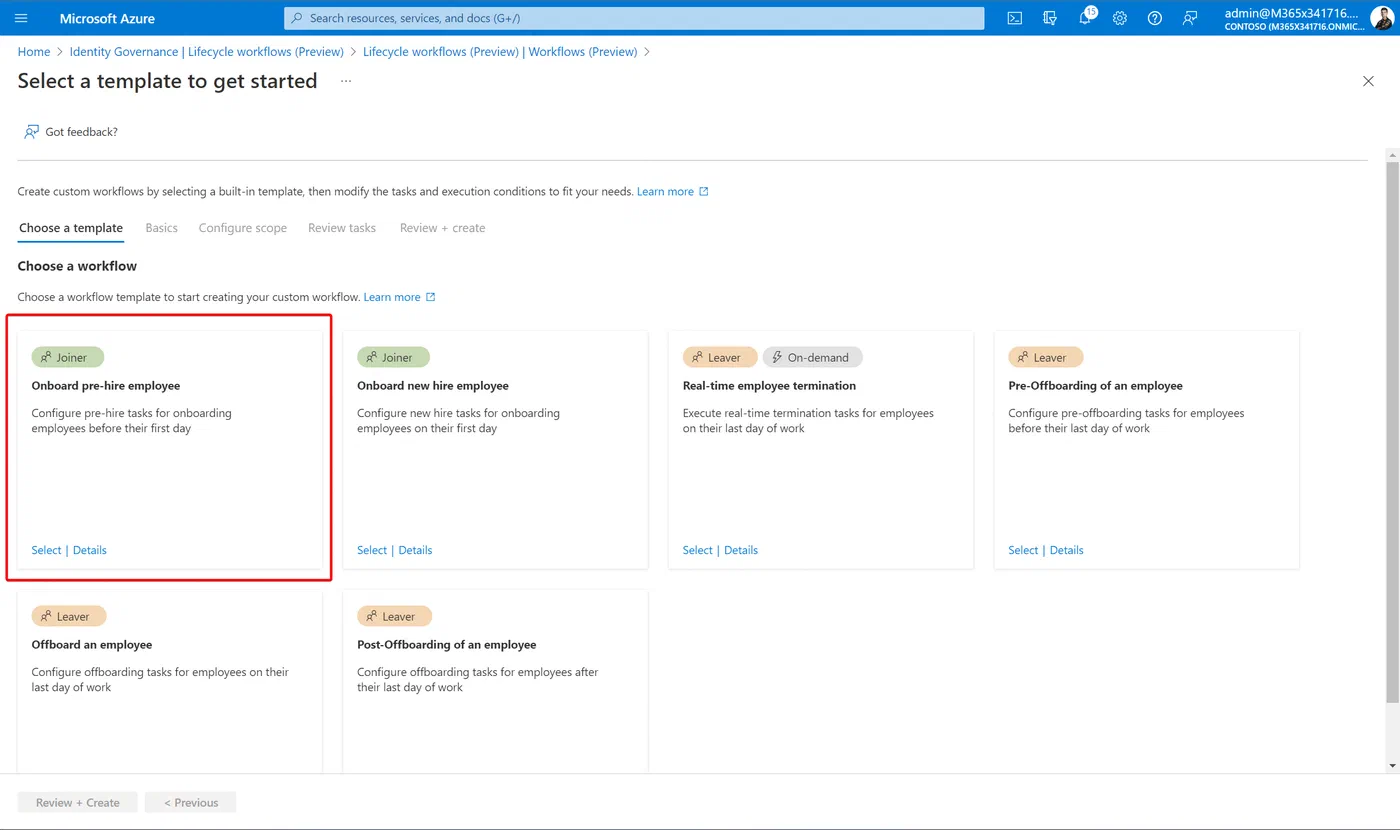Click the external link icon after first Learn more
This screenshot has width=1400, height=830.
(704, 191)
